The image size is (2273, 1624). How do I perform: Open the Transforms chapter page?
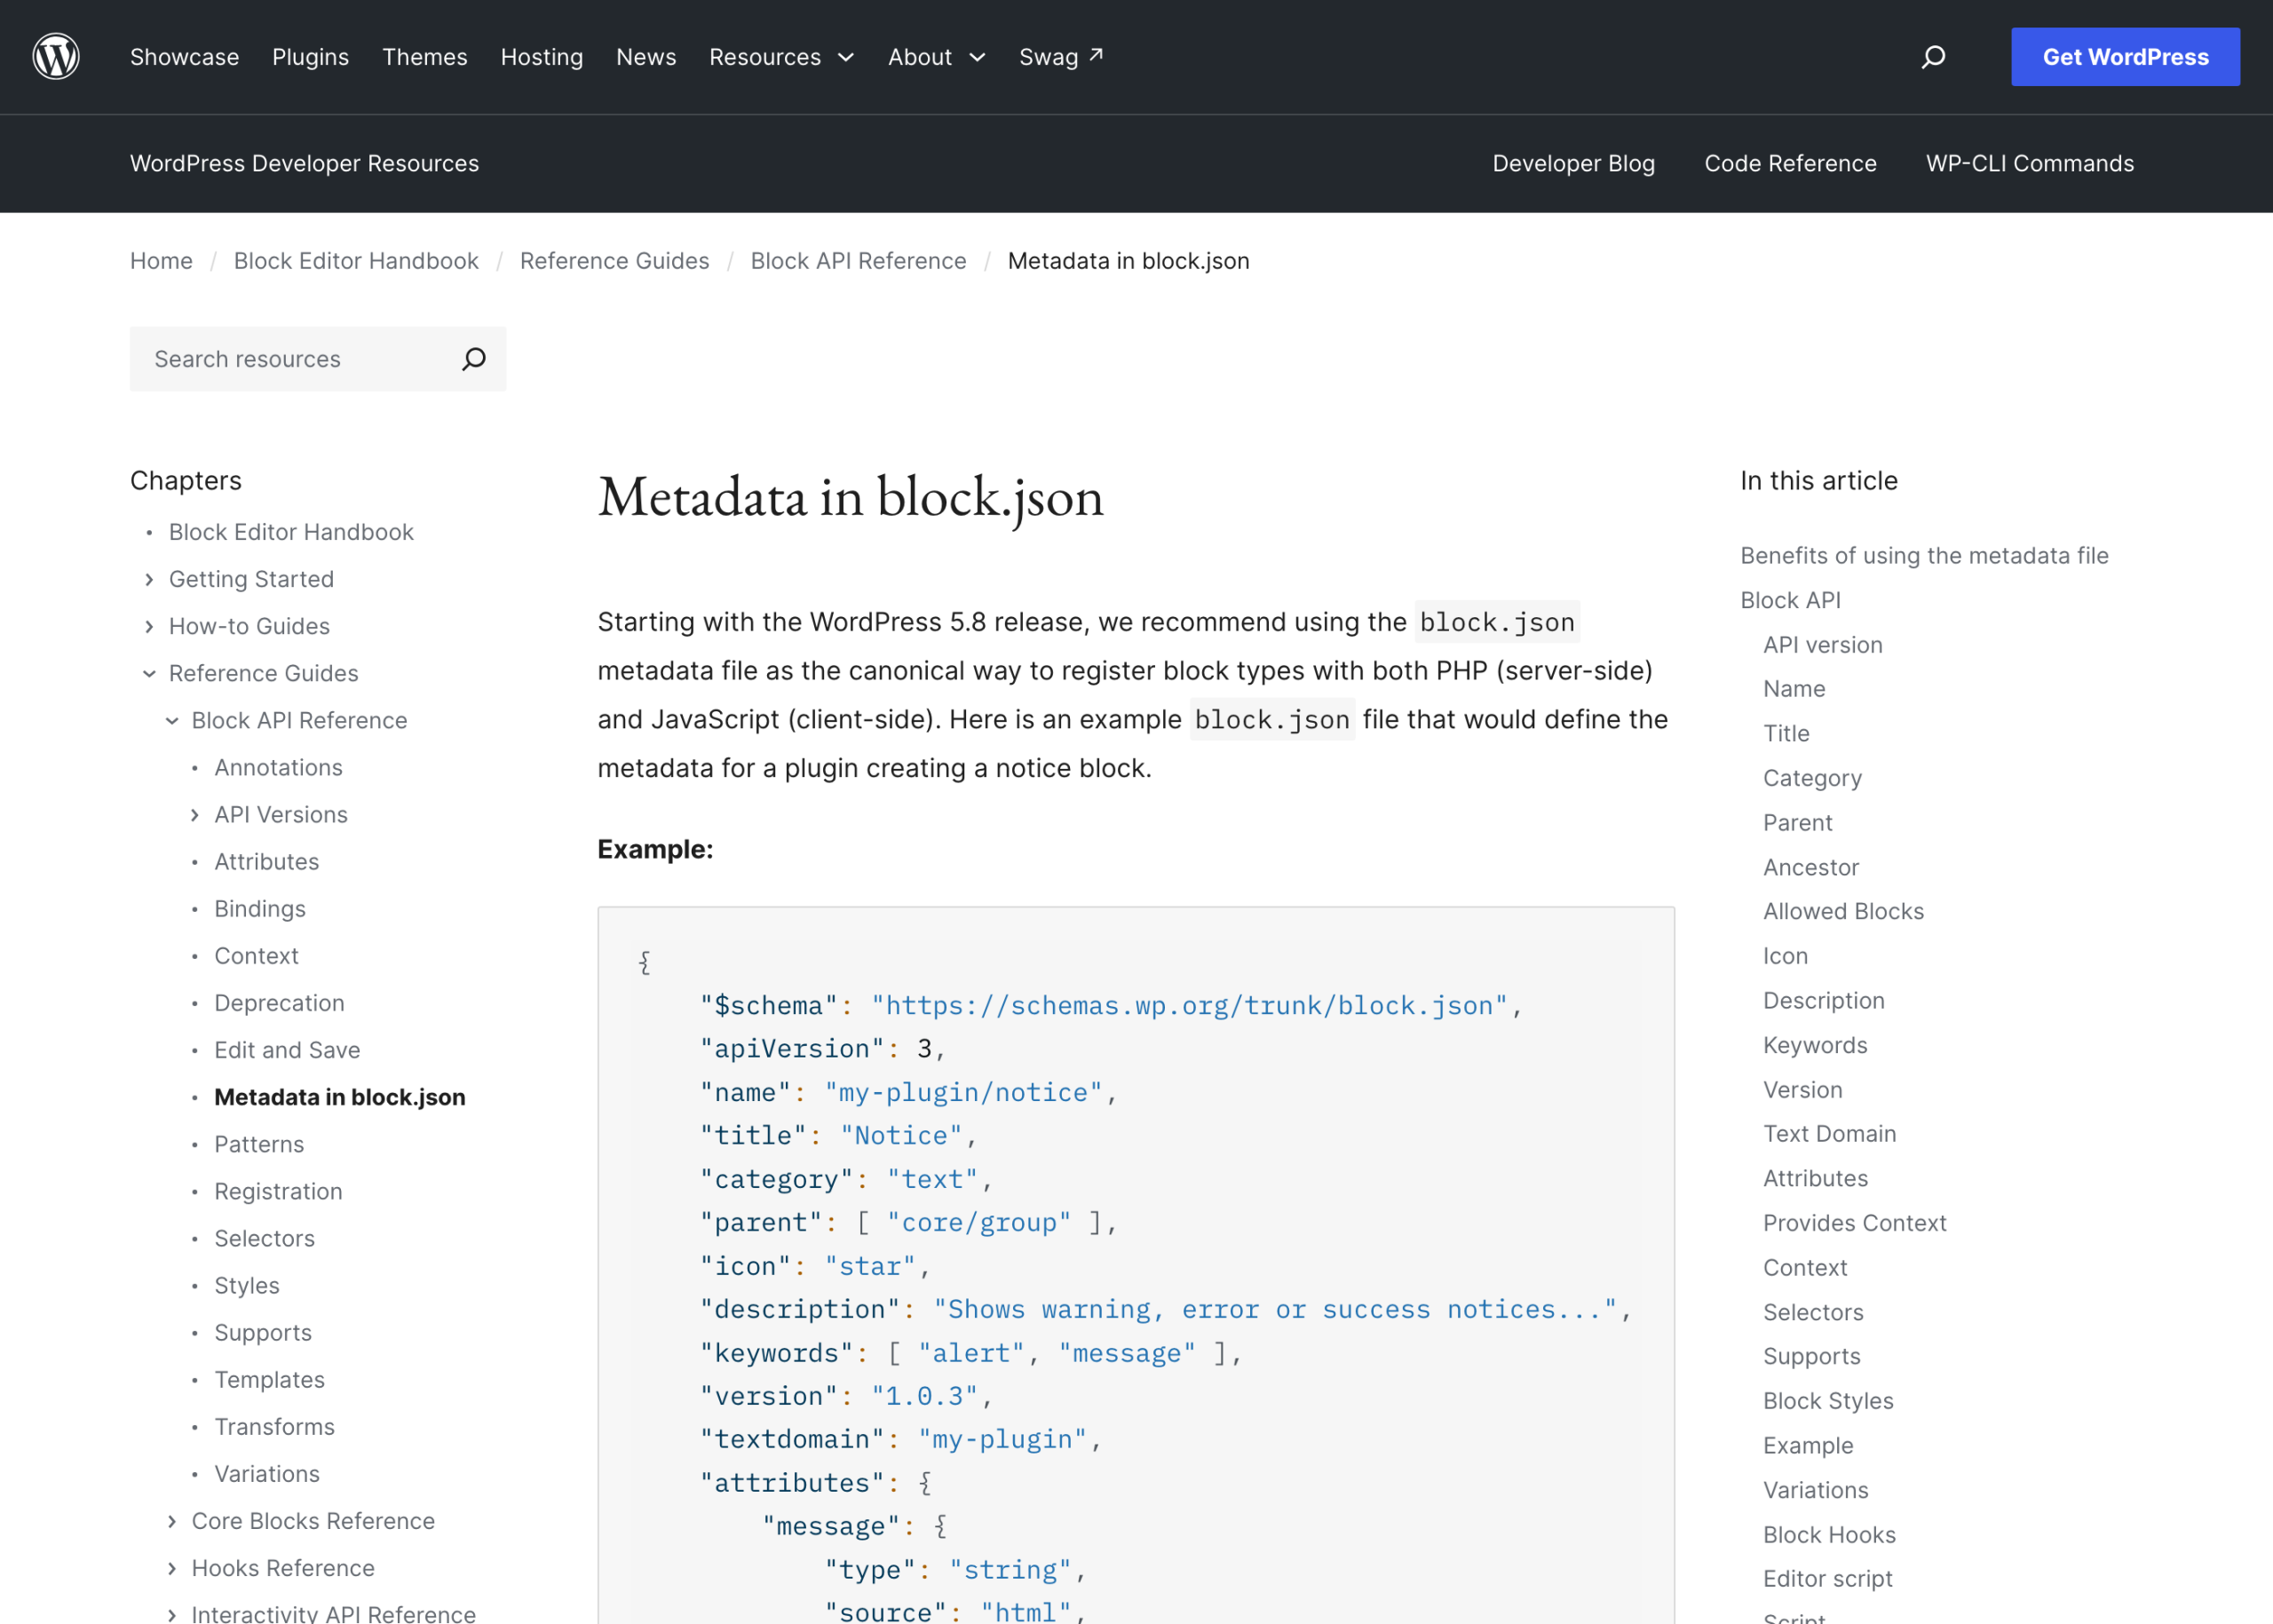(x=275, y=1427)
